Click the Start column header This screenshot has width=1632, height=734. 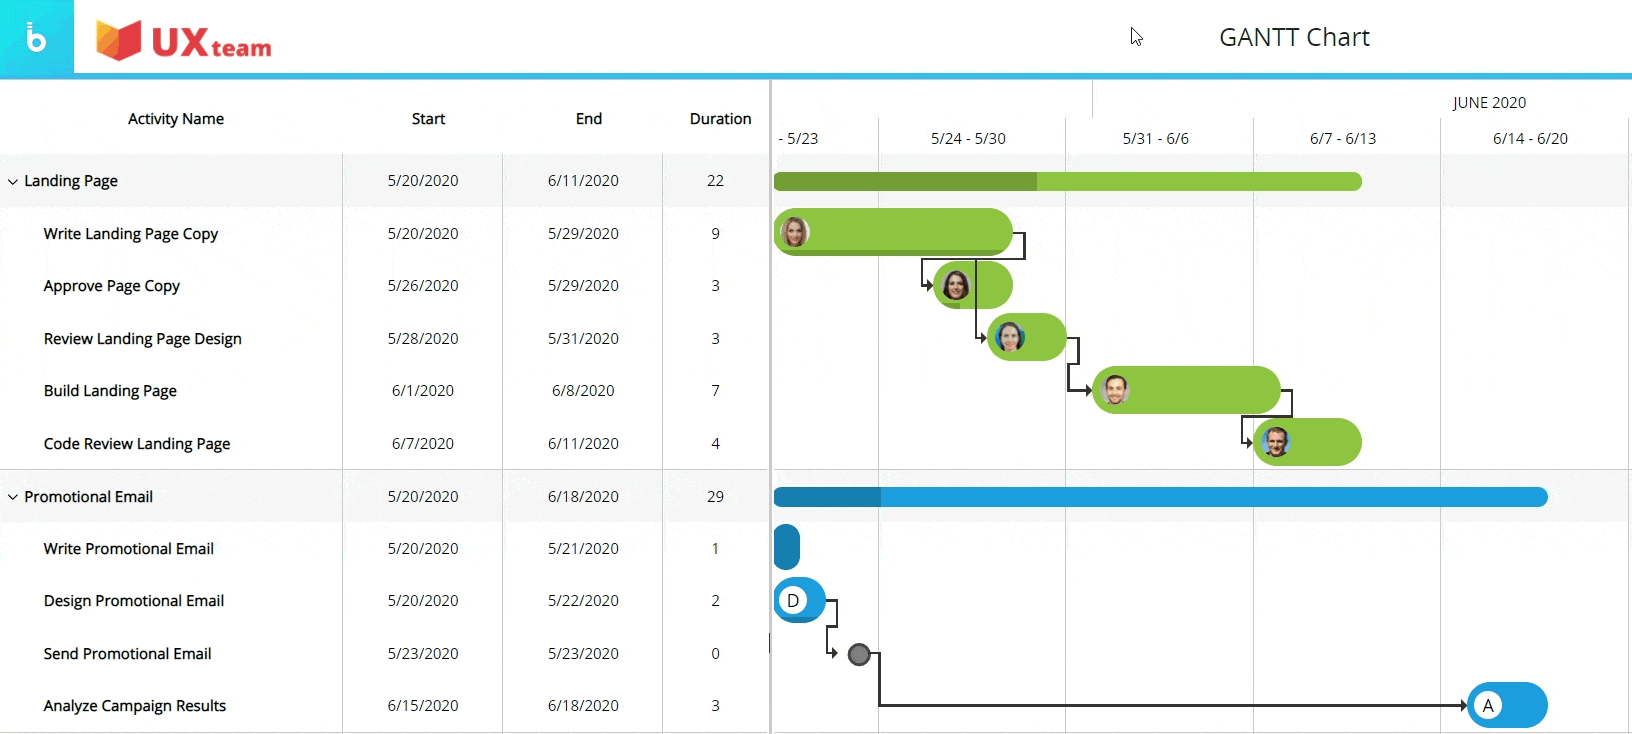(428, 119)
